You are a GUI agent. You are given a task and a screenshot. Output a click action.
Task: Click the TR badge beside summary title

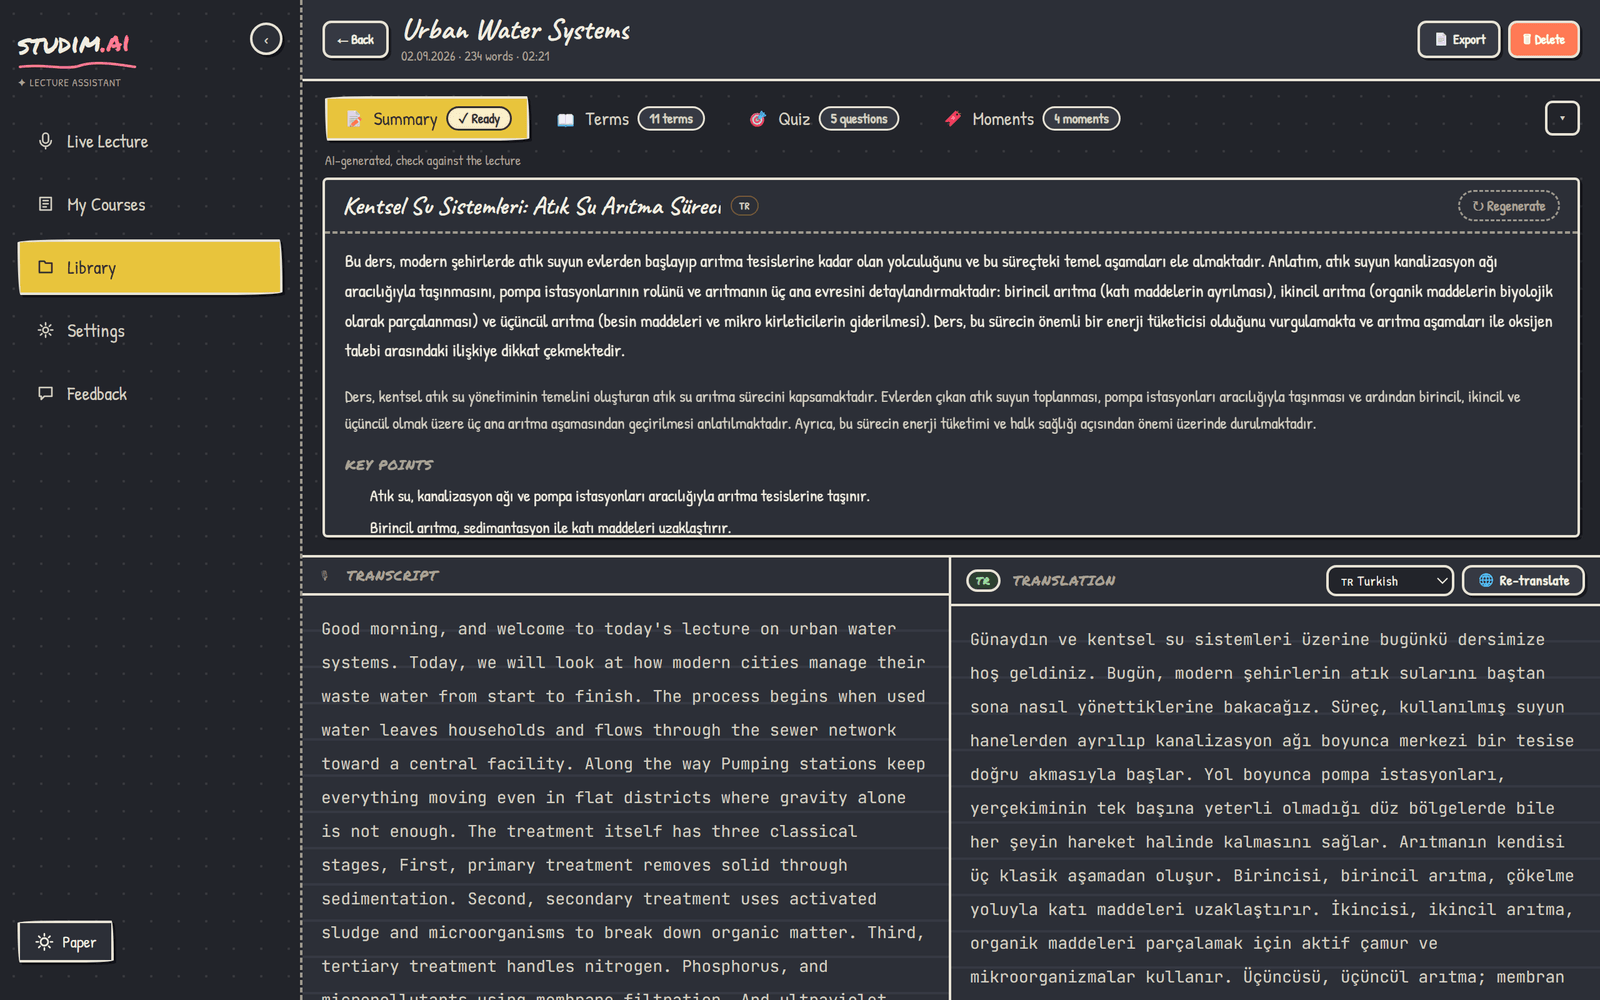coord(745,206)
